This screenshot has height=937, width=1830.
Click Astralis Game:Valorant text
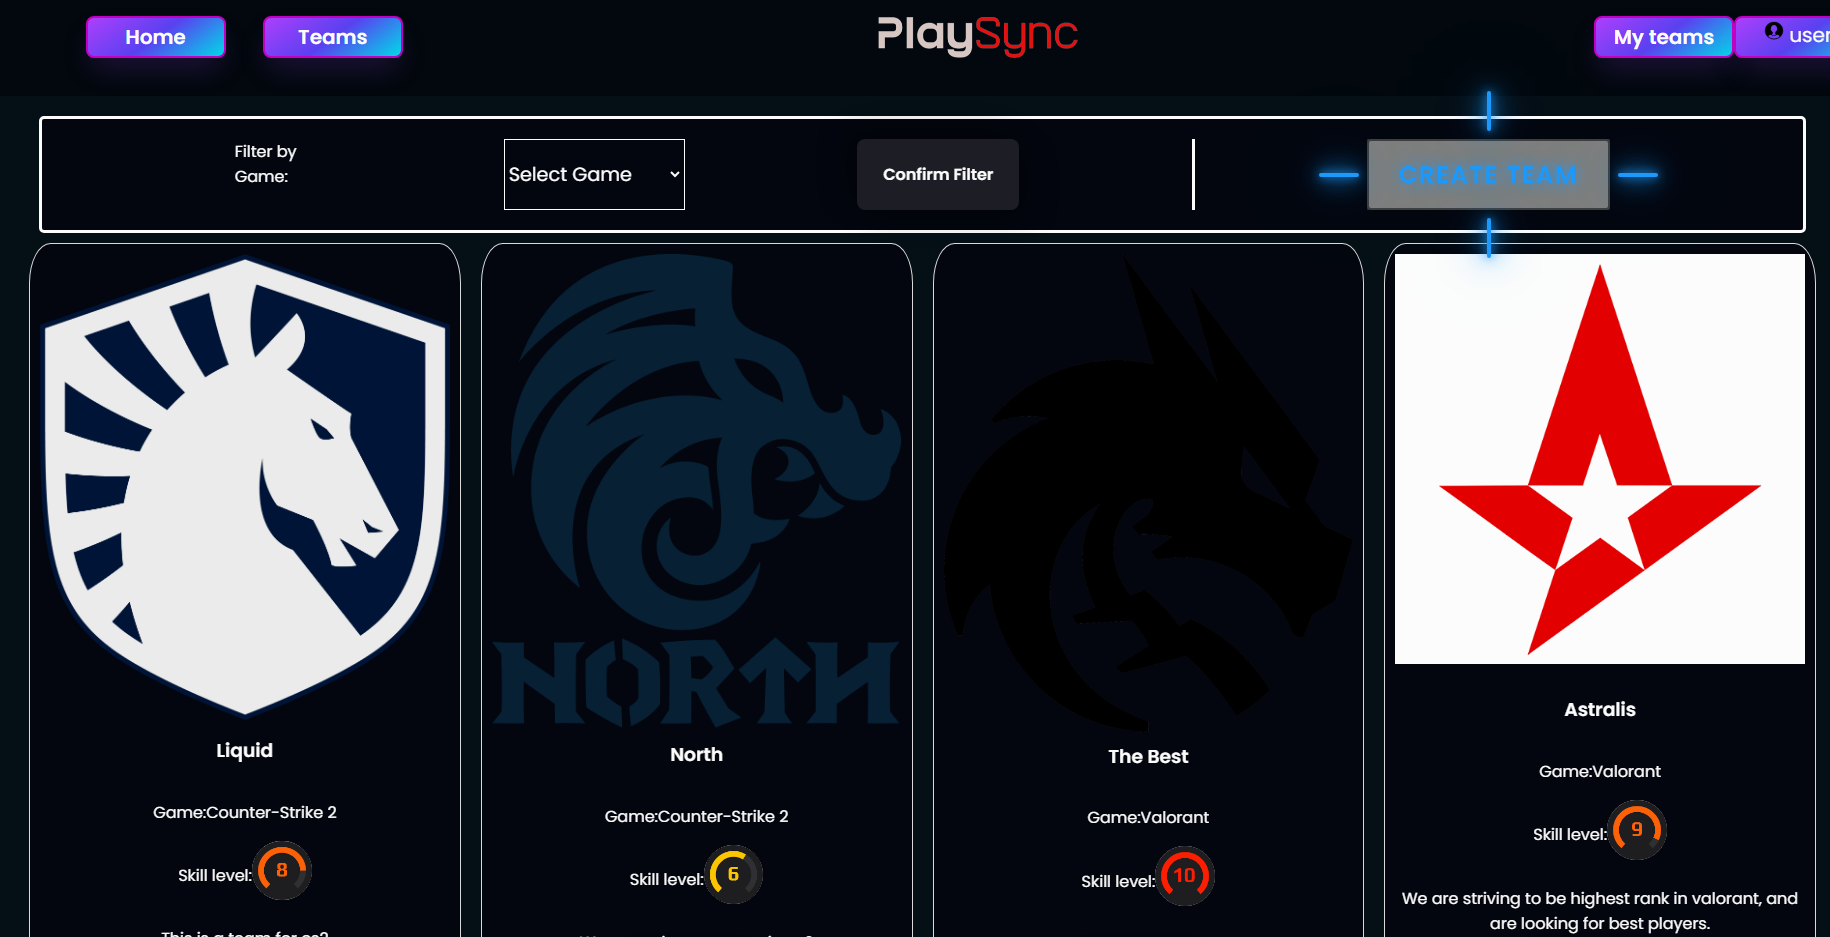pyautogui.click(x=1600, y=771)
